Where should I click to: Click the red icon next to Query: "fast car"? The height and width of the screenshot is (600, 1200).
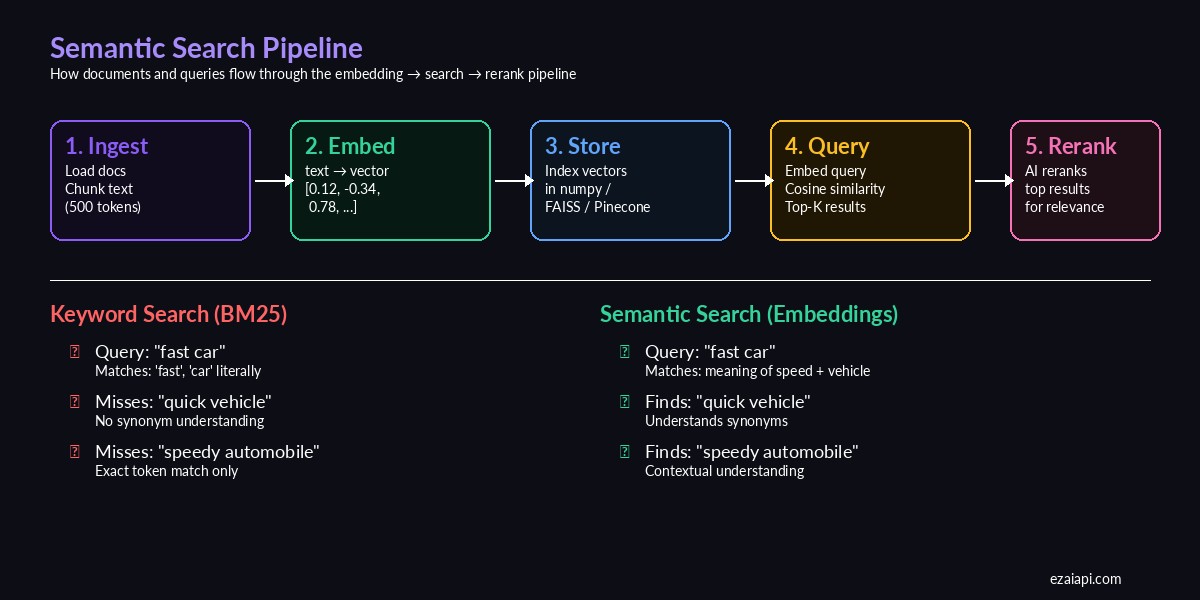pyautogui.click(x=74, y=351)
